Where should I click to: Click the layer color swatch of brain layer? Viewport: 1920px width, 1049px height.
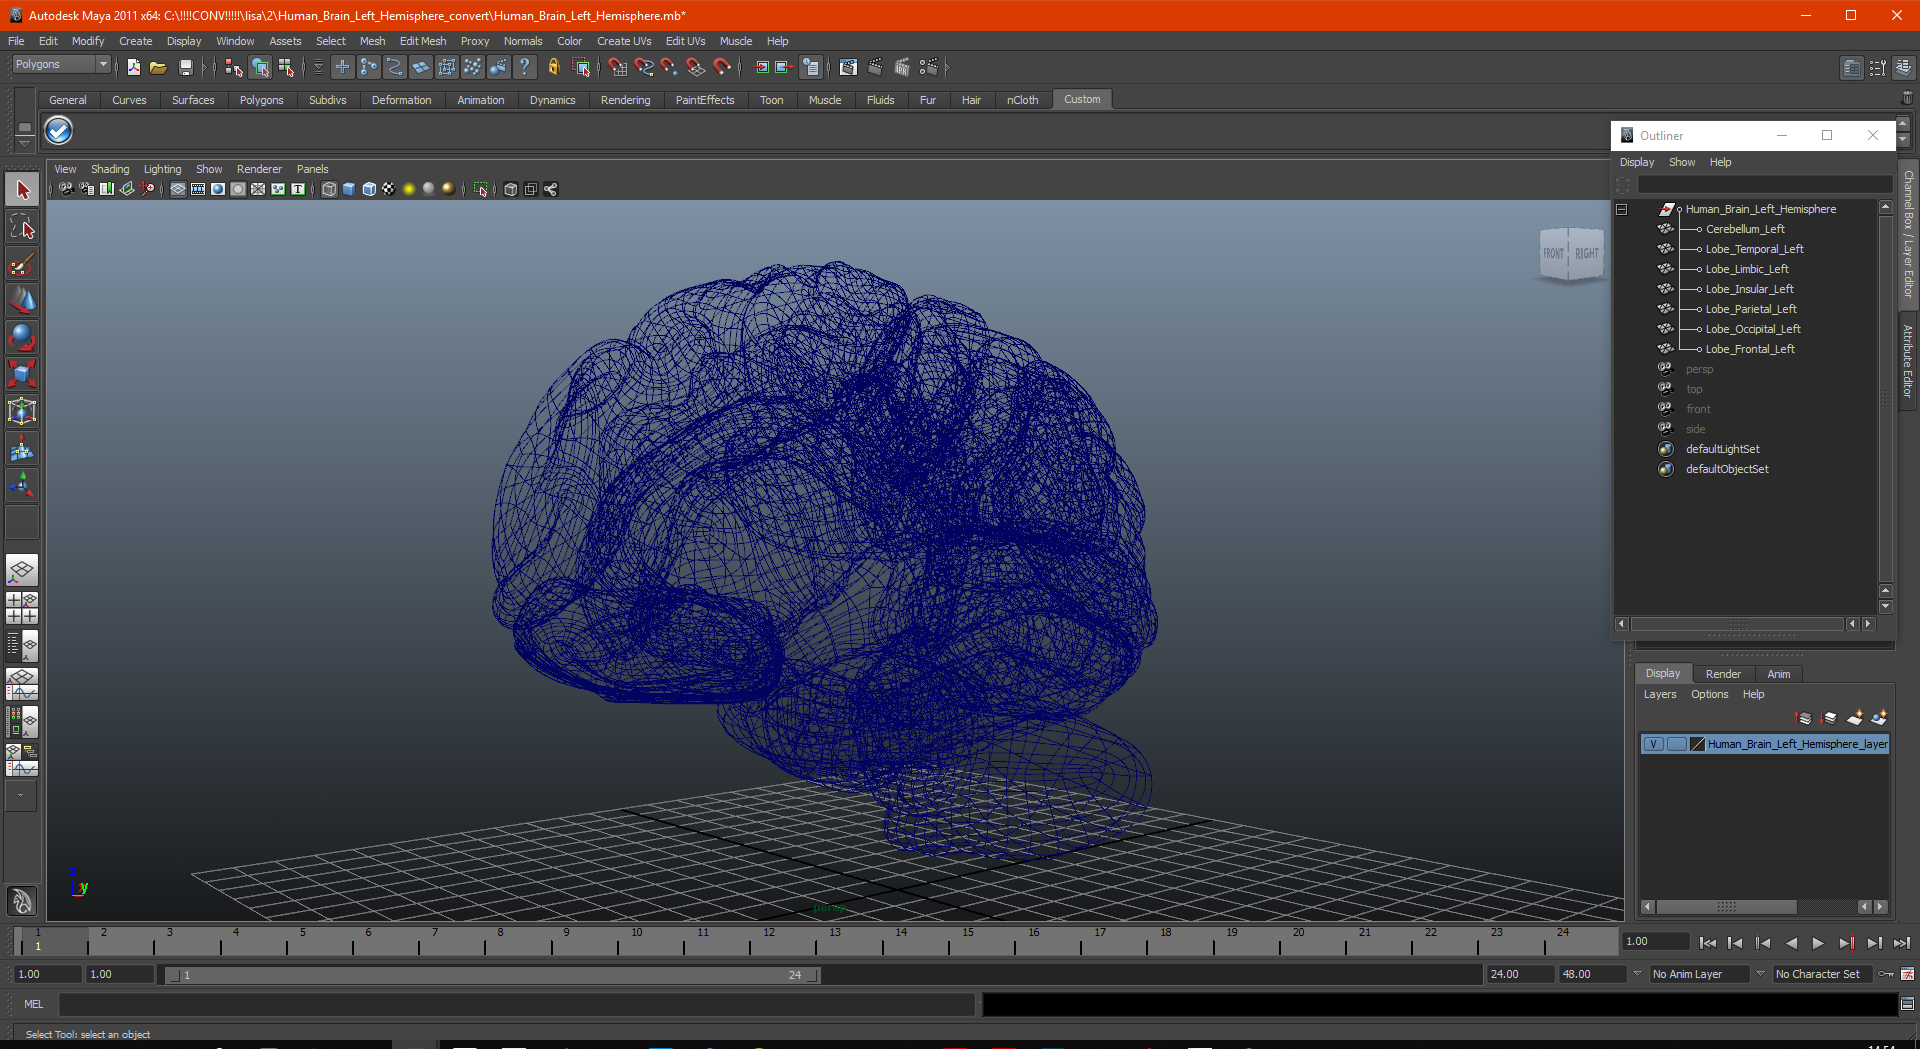(x=1697, y=744)
